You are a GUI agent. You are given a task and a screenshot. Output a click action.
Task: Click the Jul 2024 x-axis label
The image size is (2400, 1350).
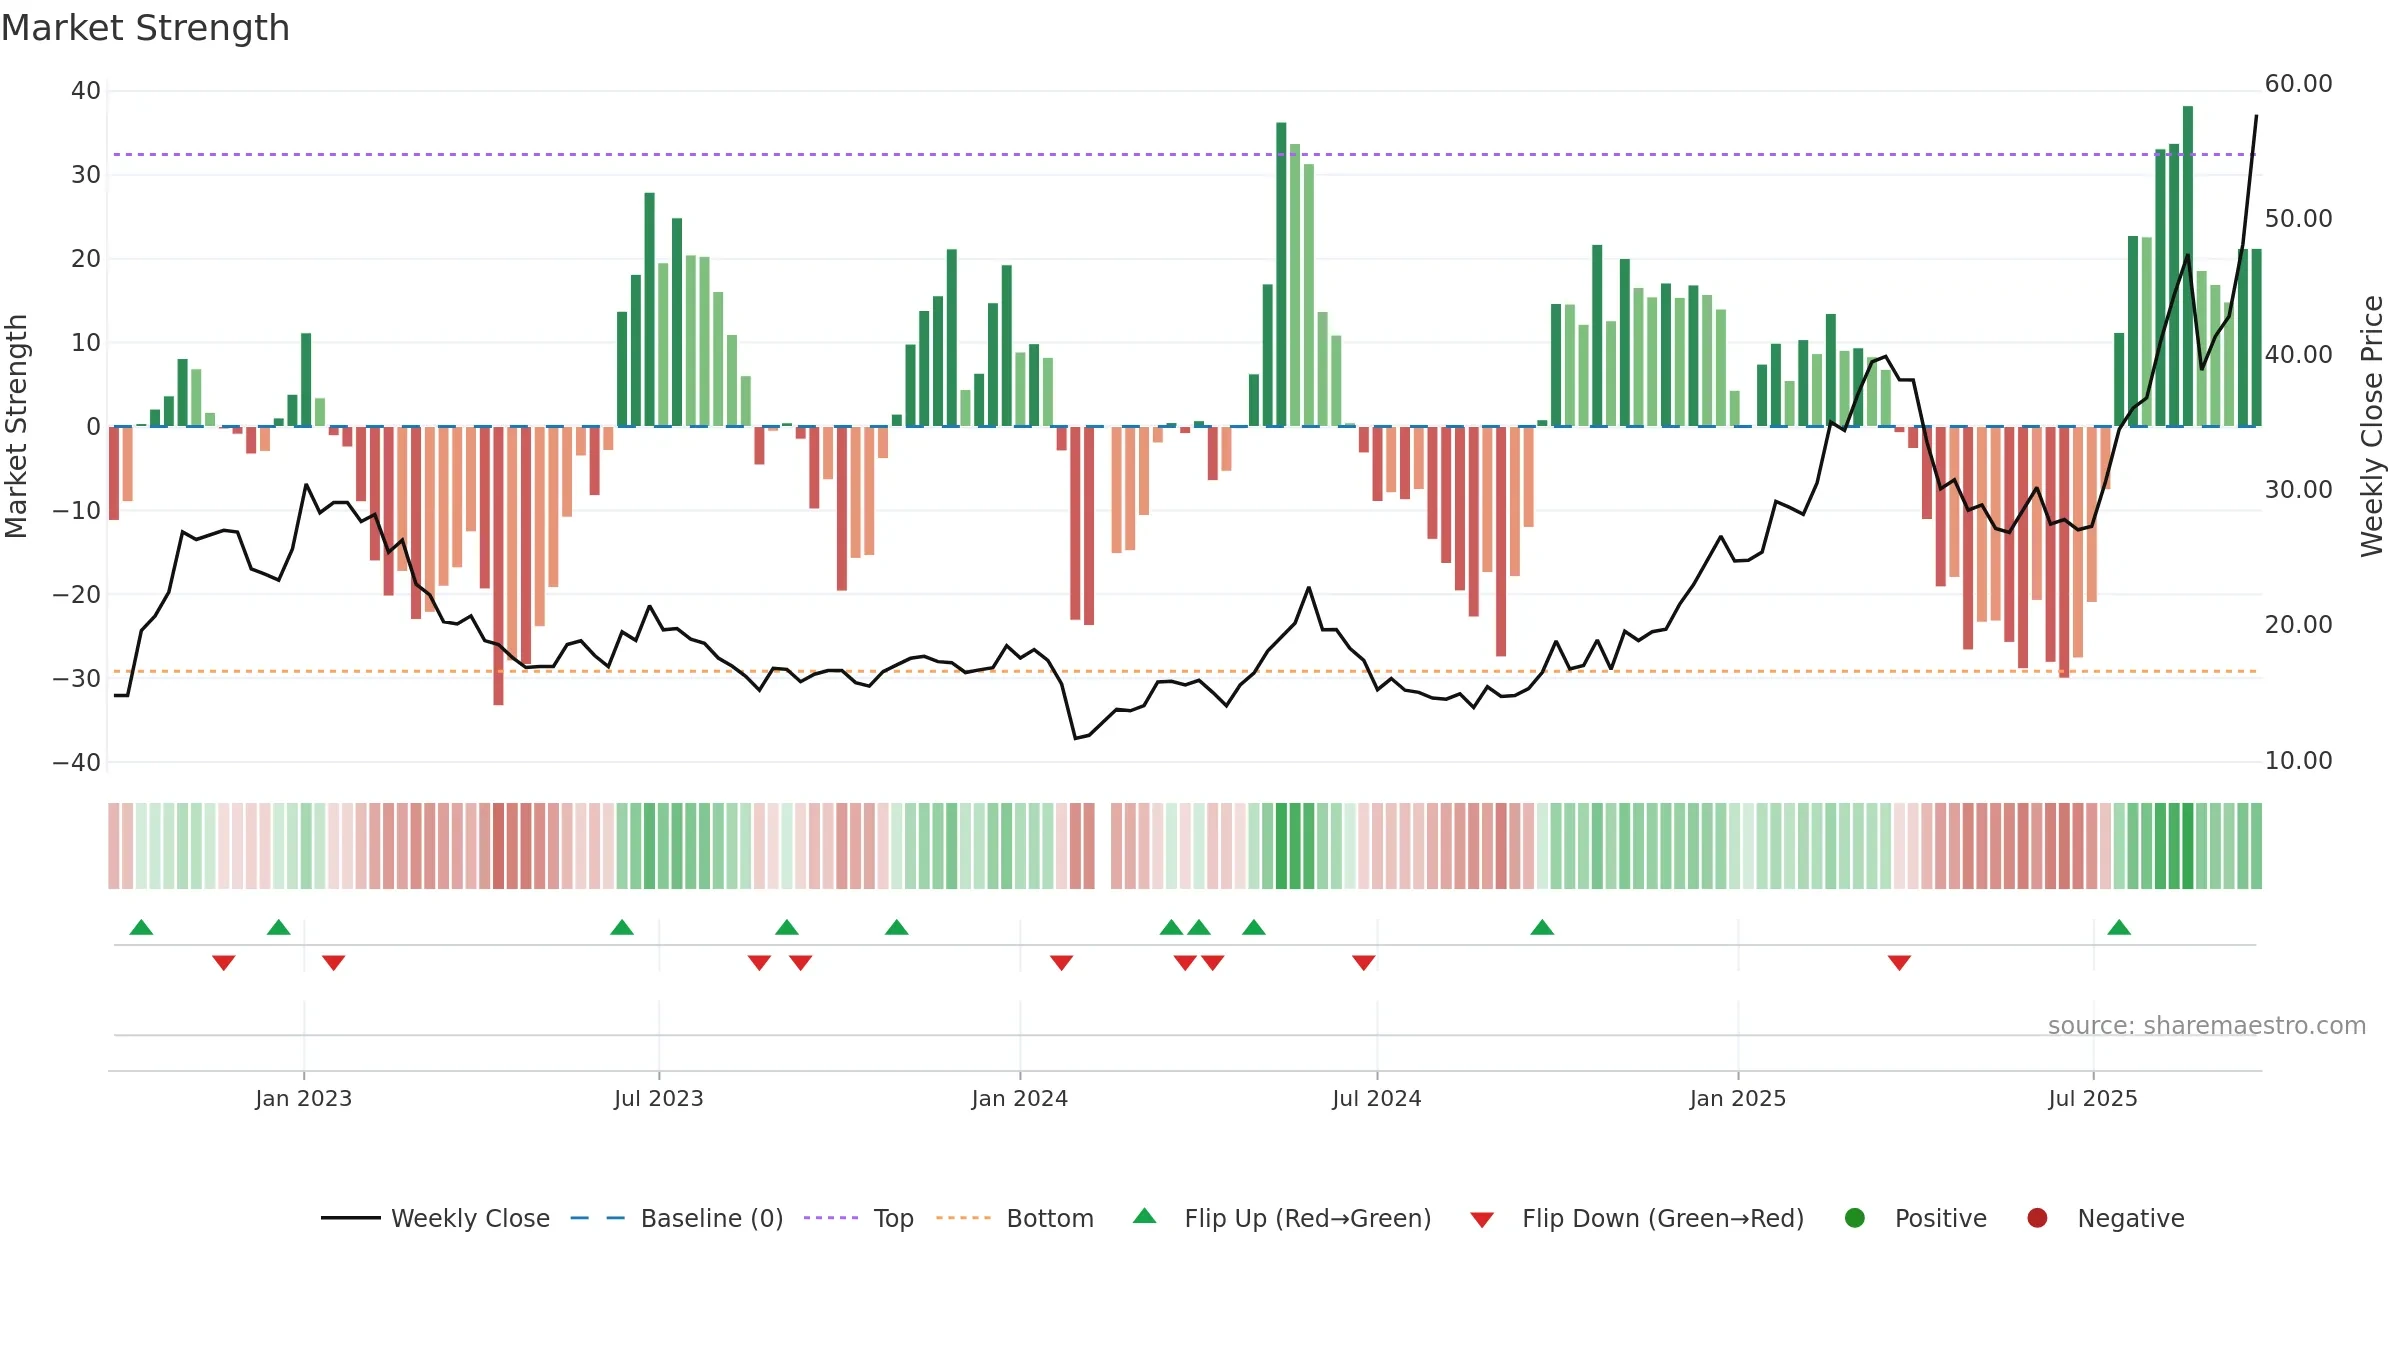point(1377,1098)
